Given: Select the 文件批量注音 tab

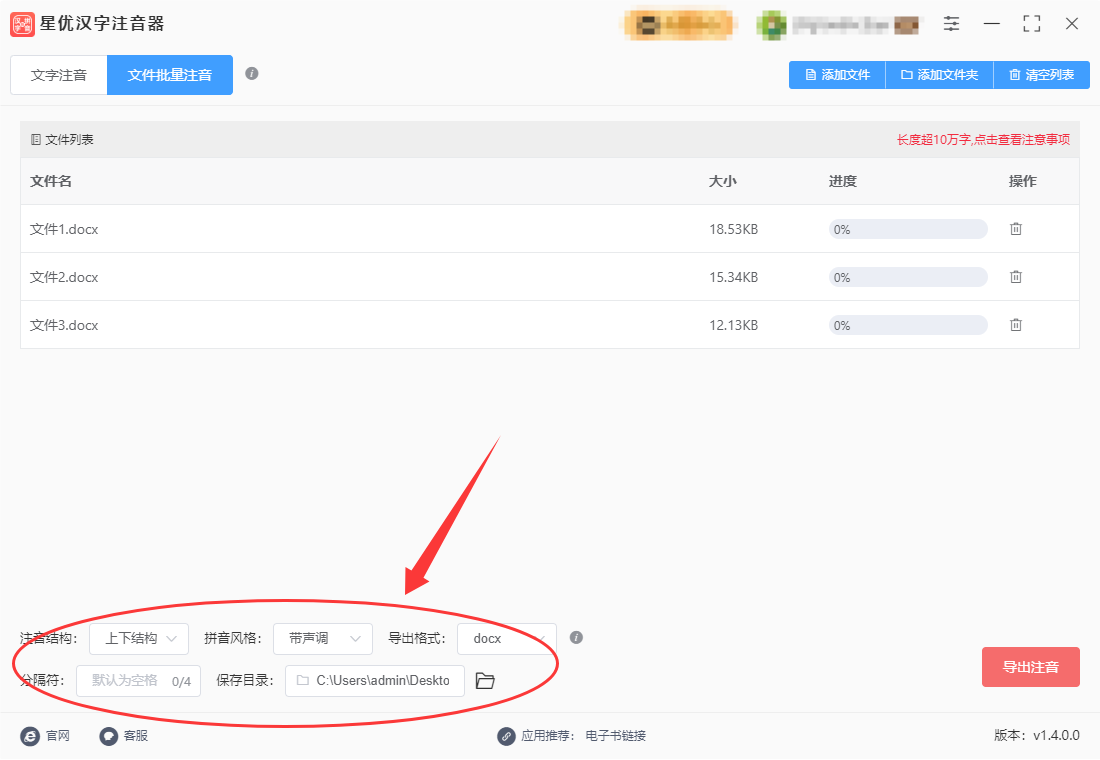Looking at the screenshot, I should click(170, 75).
